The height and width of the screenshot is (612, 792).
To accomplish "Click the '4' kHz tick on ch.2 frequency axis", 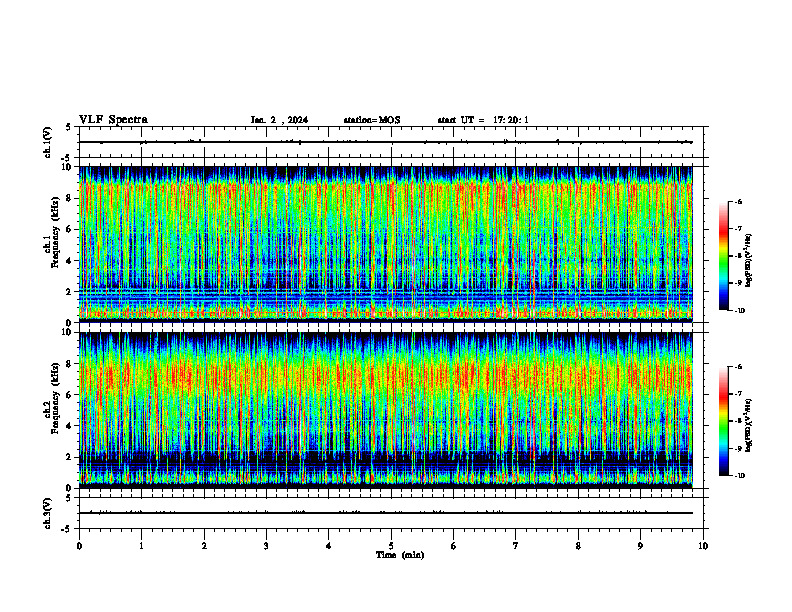I will (70, 426).
